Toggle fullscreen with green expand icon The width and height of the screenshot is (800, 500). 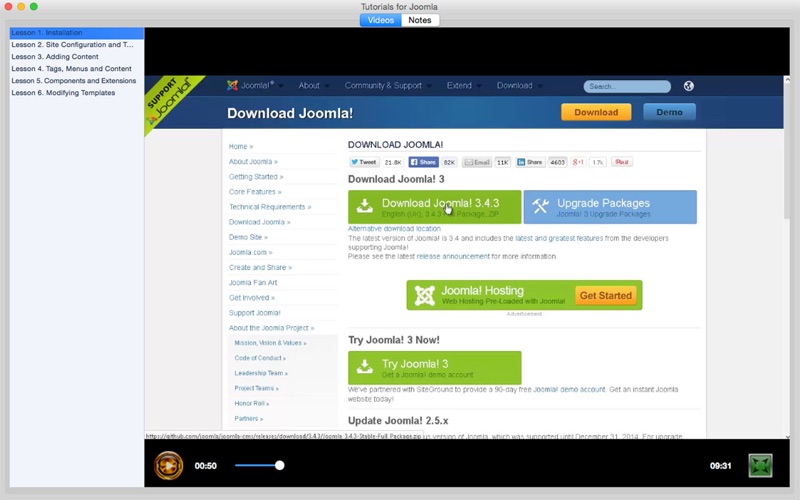[760, 465]
